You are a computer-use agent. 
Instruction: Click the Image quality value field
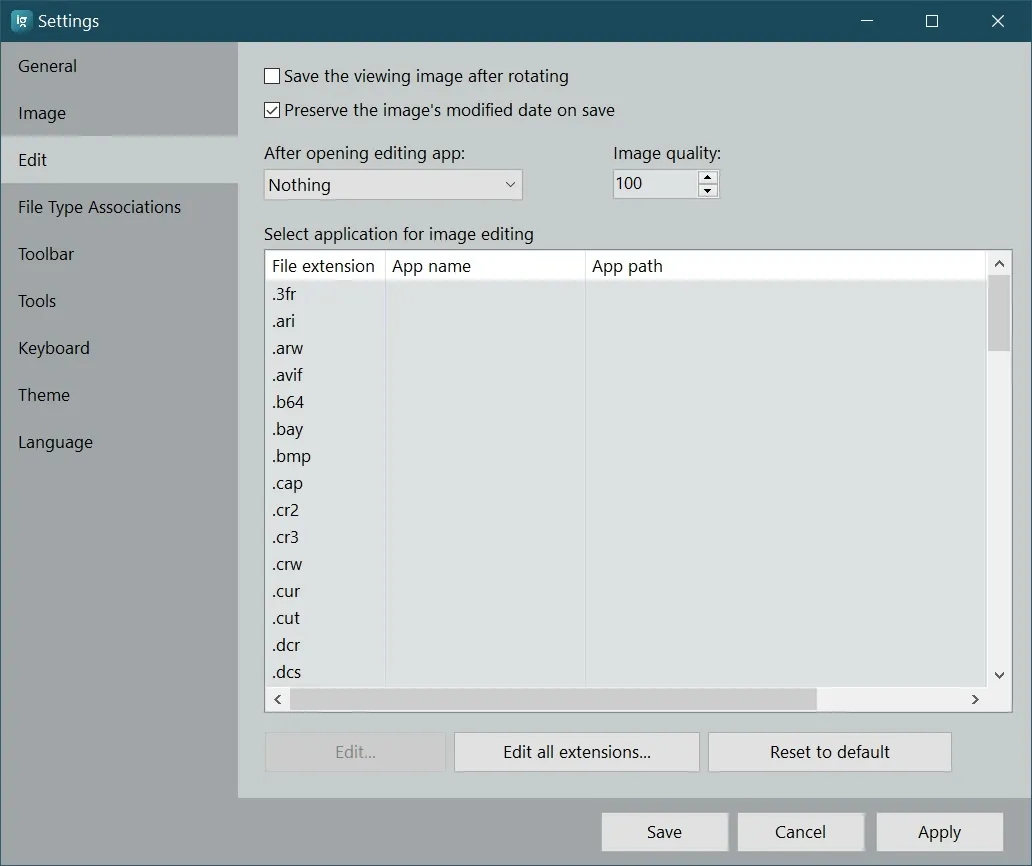(655, 184)
